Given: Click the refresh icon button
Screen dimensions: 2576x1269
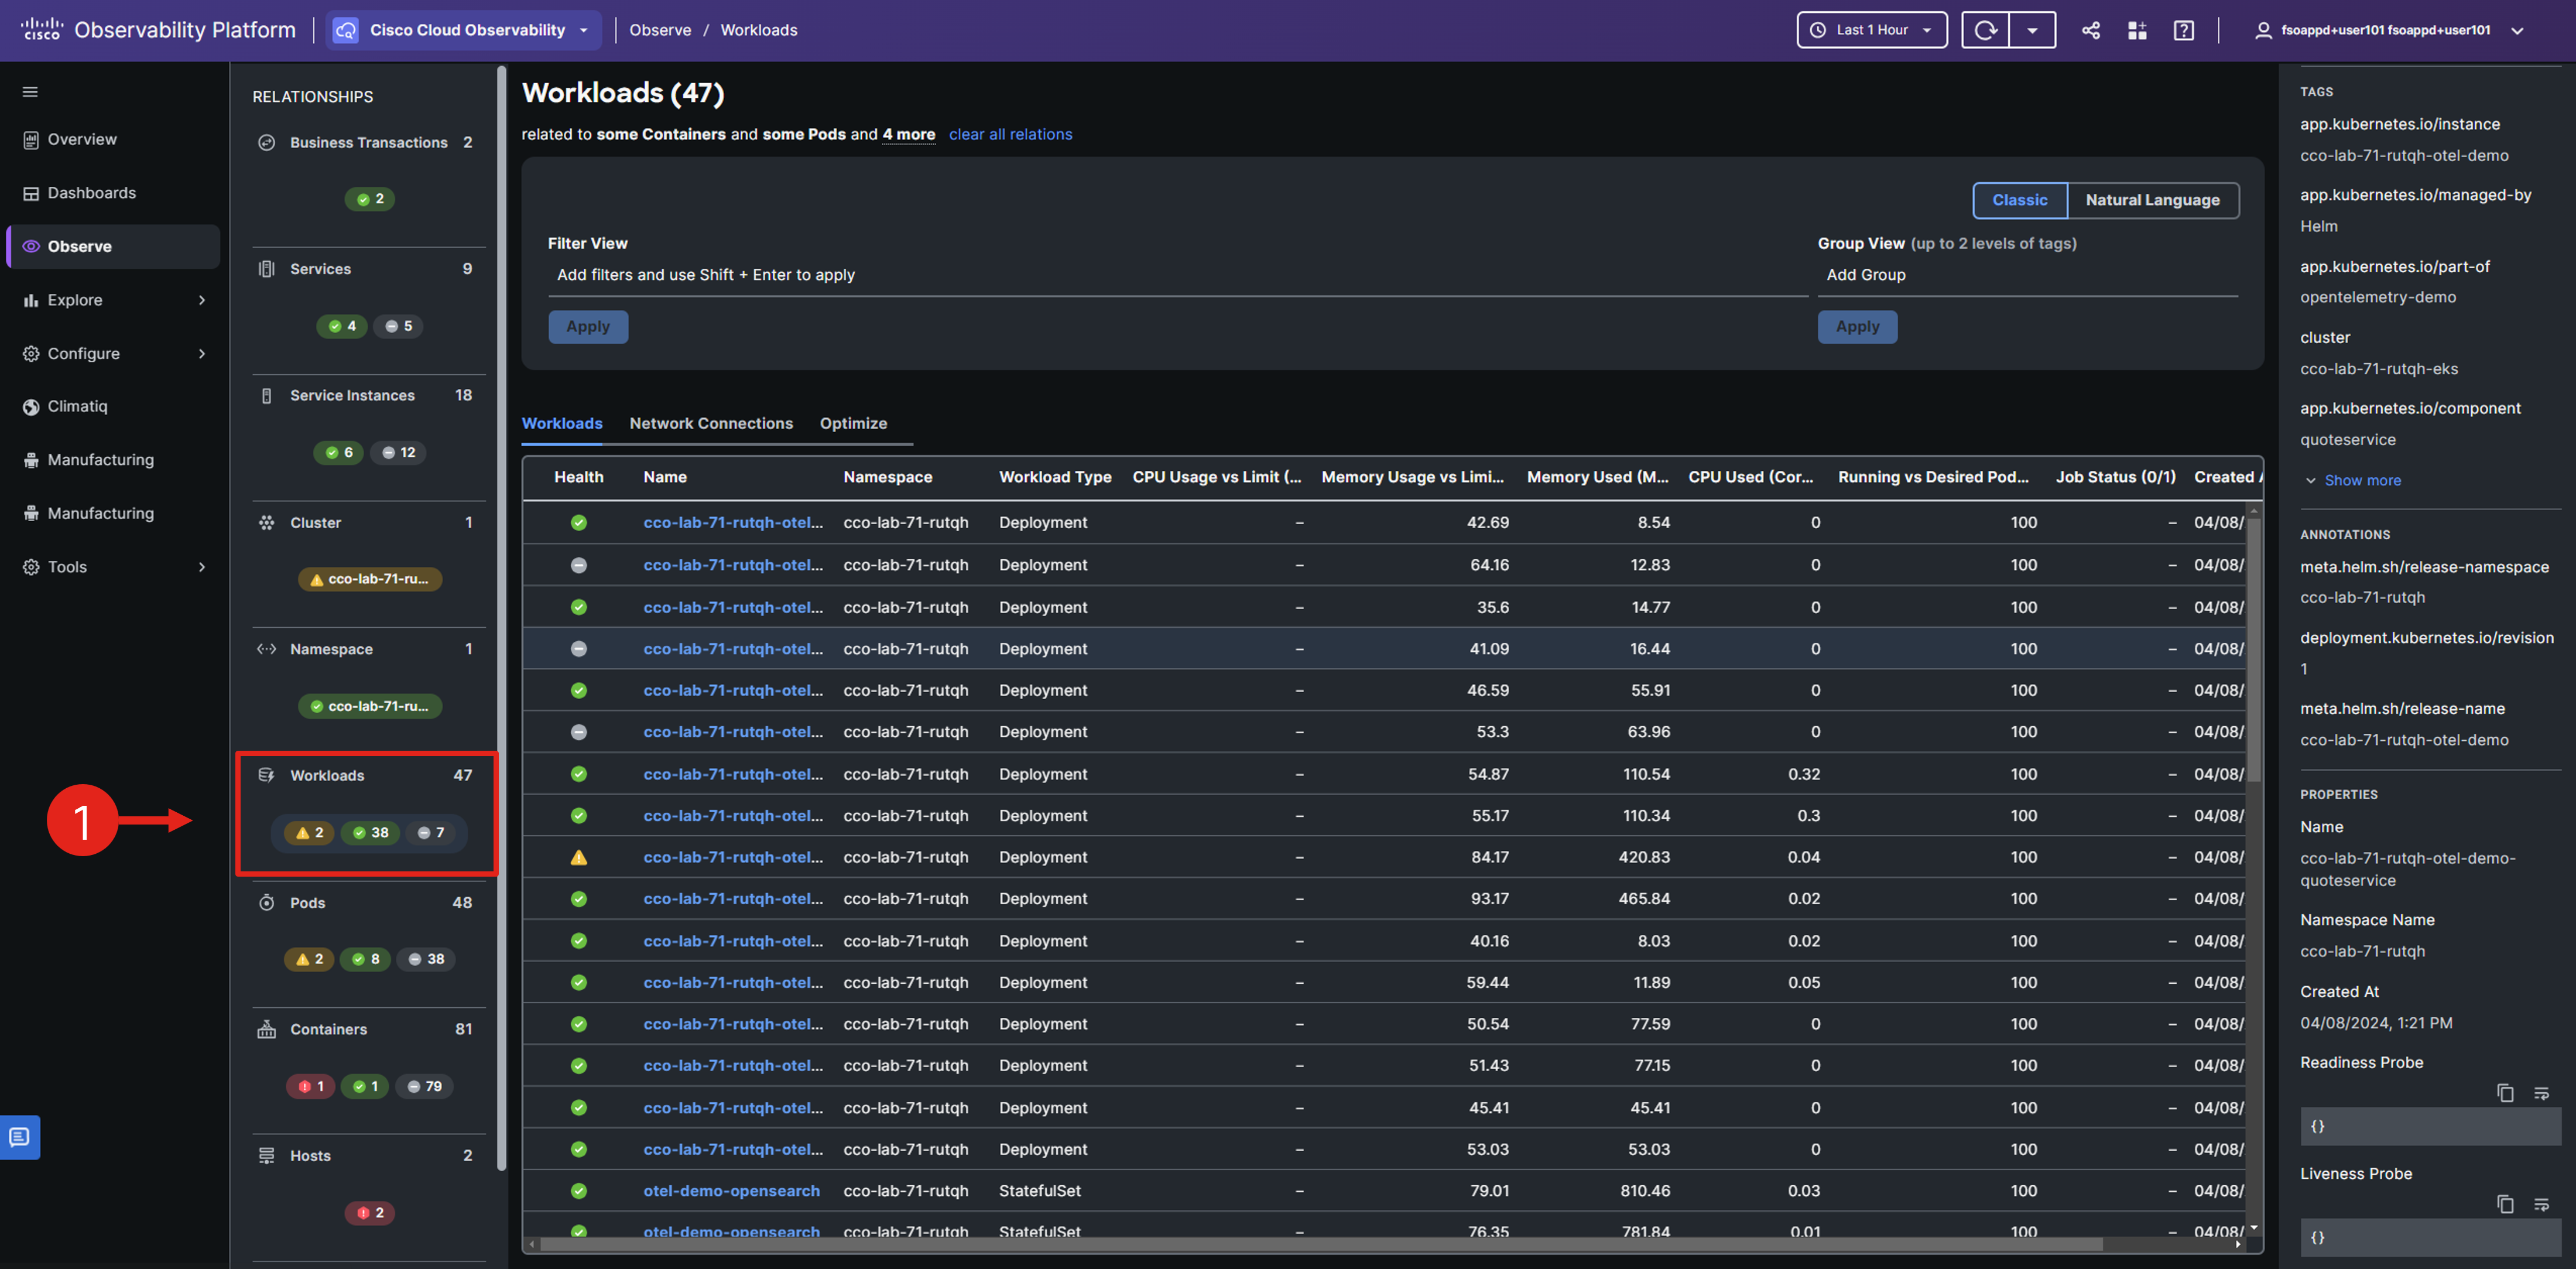Looking at the screenshot, I should tap(1985, 30).
